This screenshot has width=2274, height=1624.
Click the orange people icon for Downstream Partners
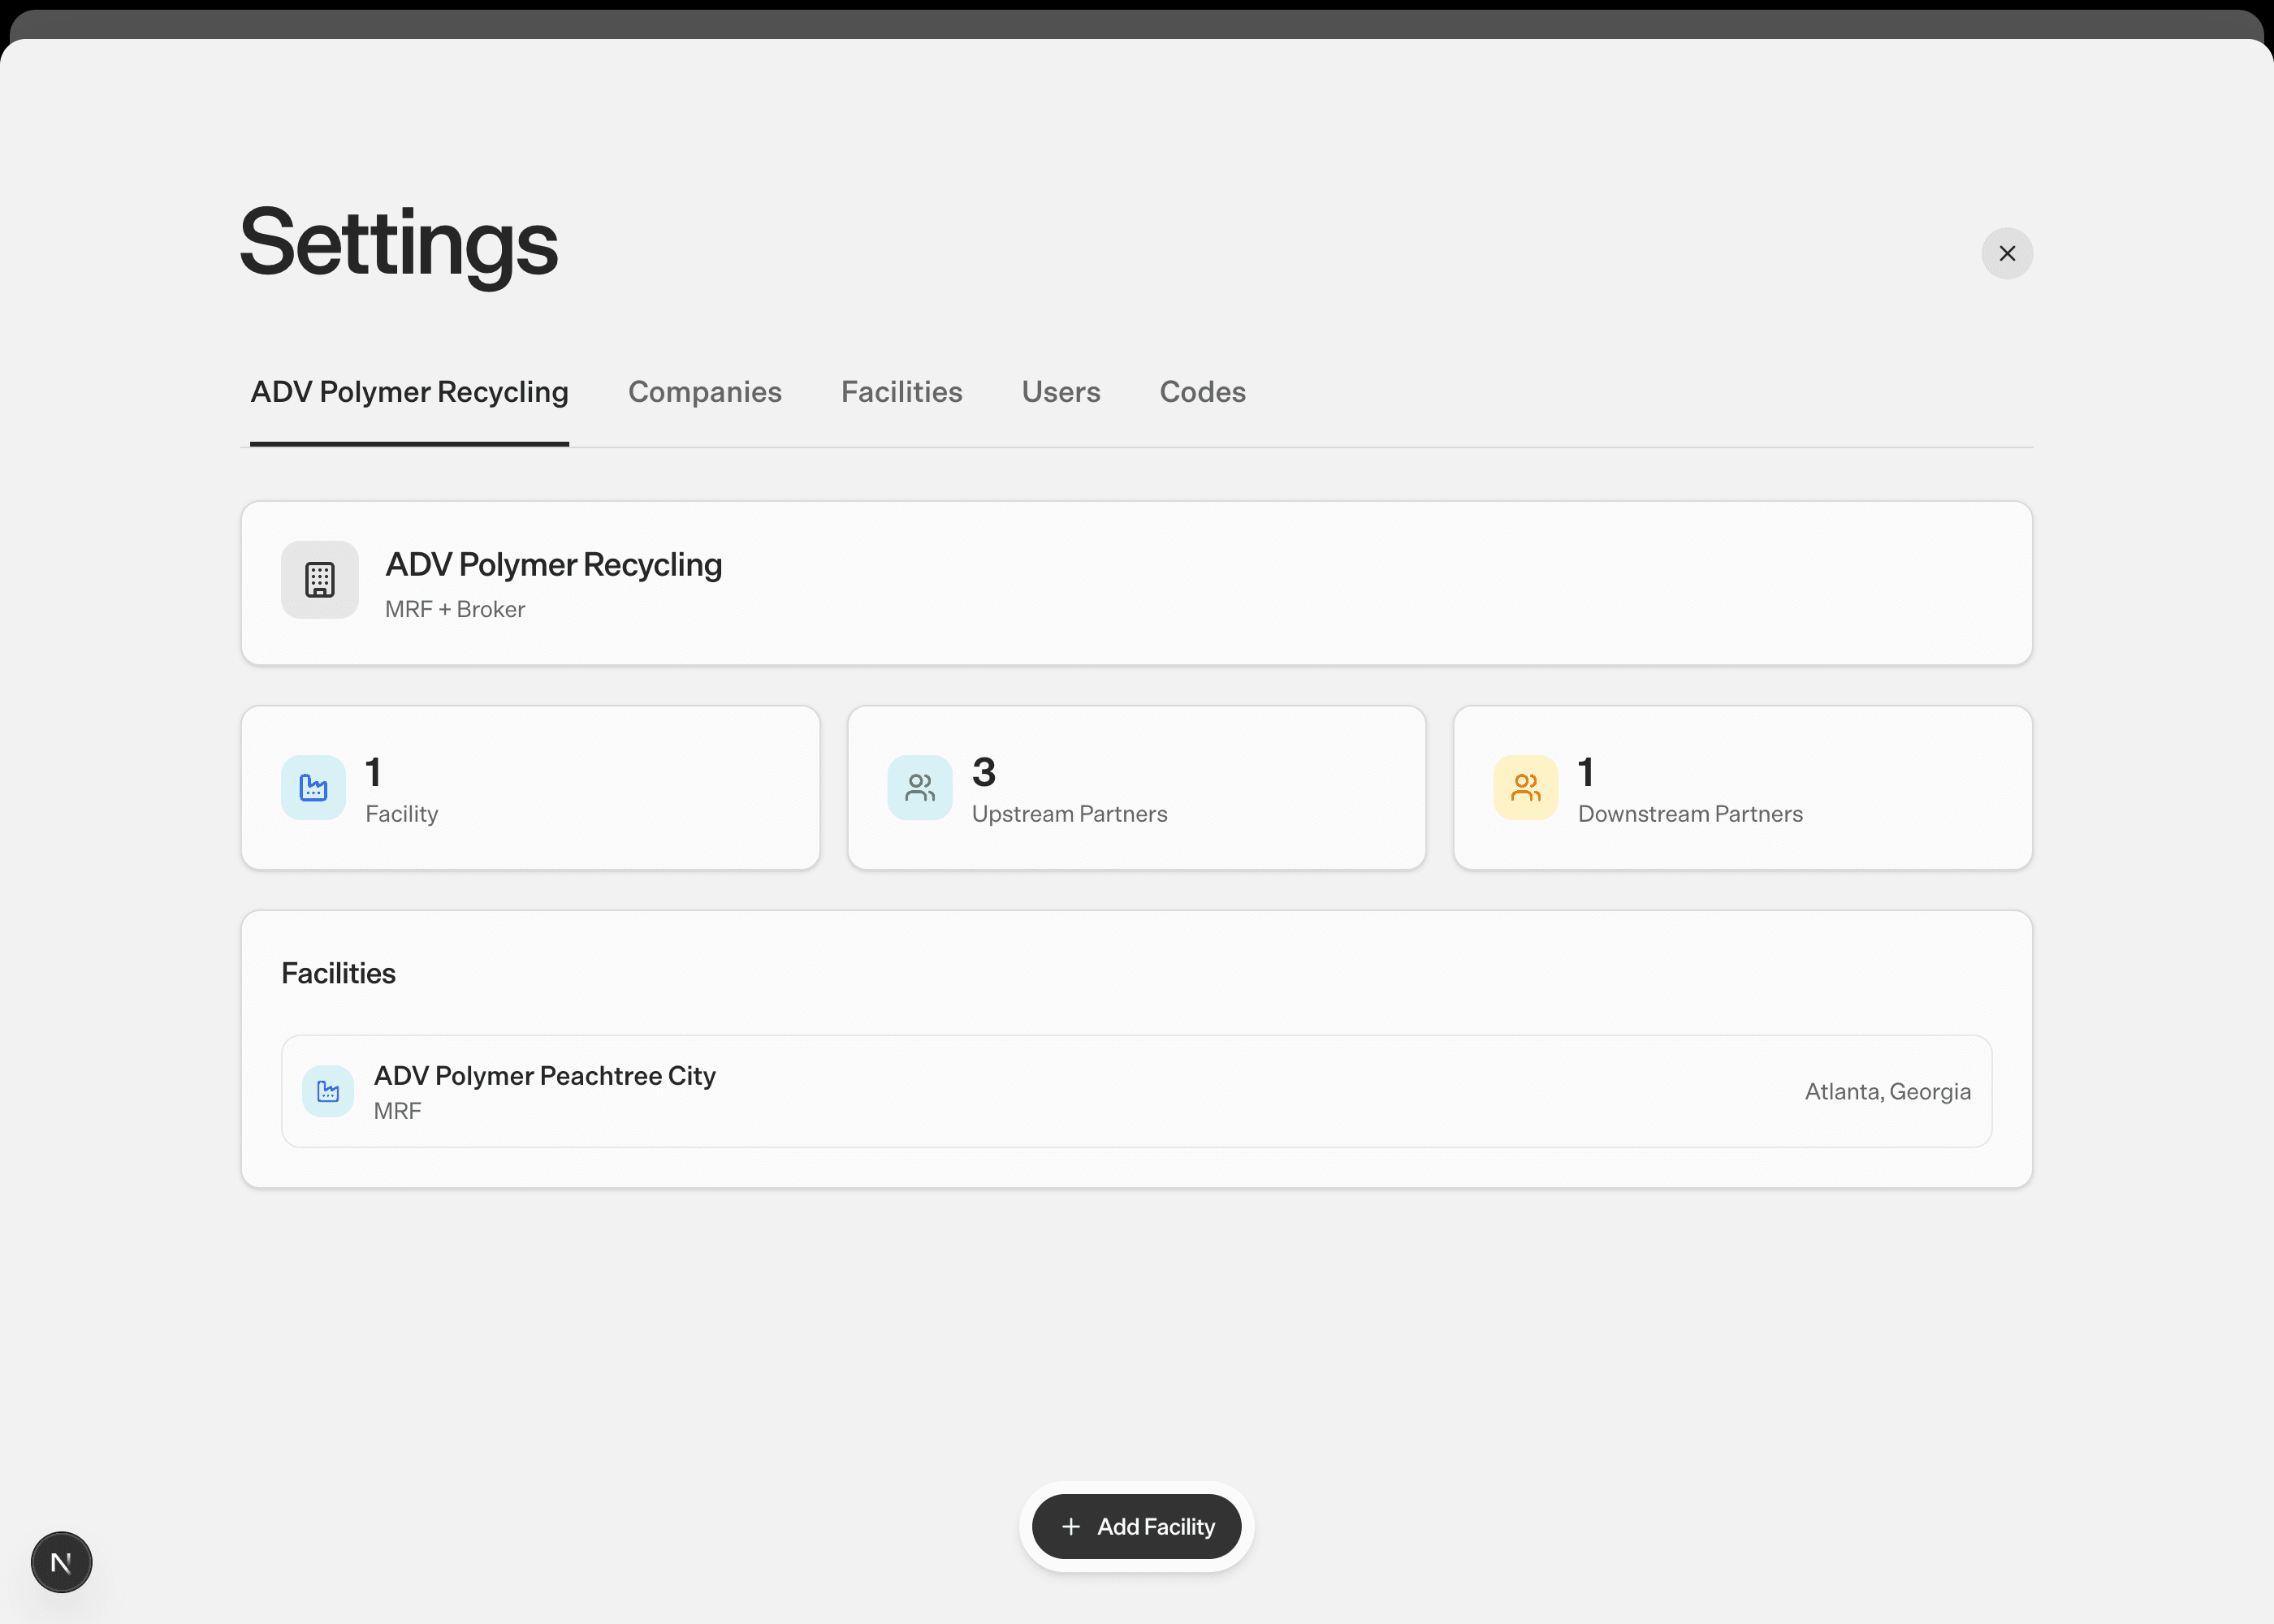(x=1525, y=788)
